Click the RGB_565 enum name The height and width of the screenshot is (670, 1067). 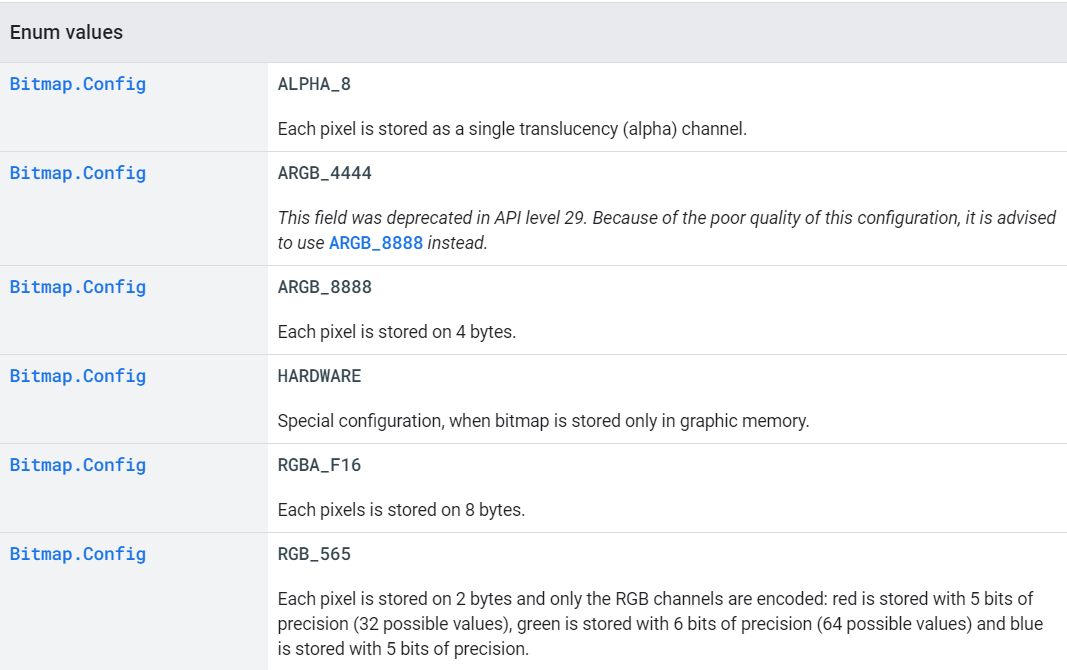(314, 554)
